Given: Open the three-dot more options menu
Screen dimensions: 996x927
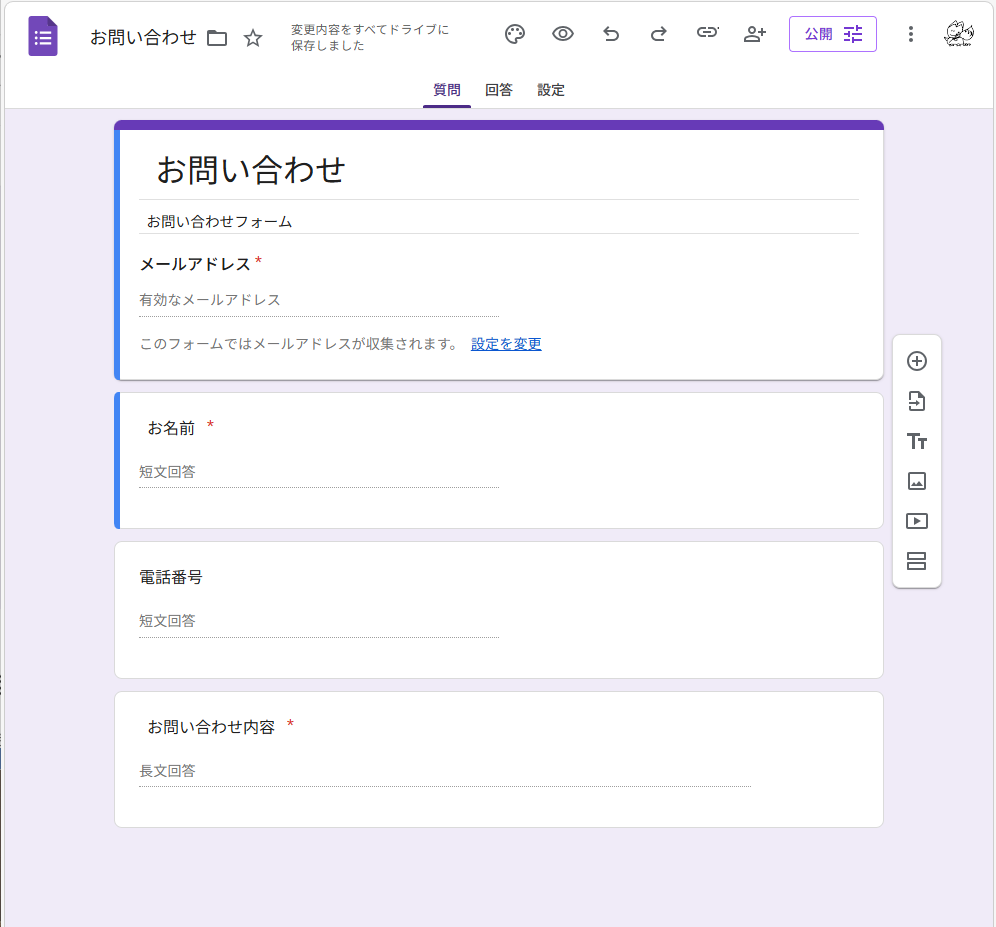Looking at the screenshot, I should click(910, 33).
